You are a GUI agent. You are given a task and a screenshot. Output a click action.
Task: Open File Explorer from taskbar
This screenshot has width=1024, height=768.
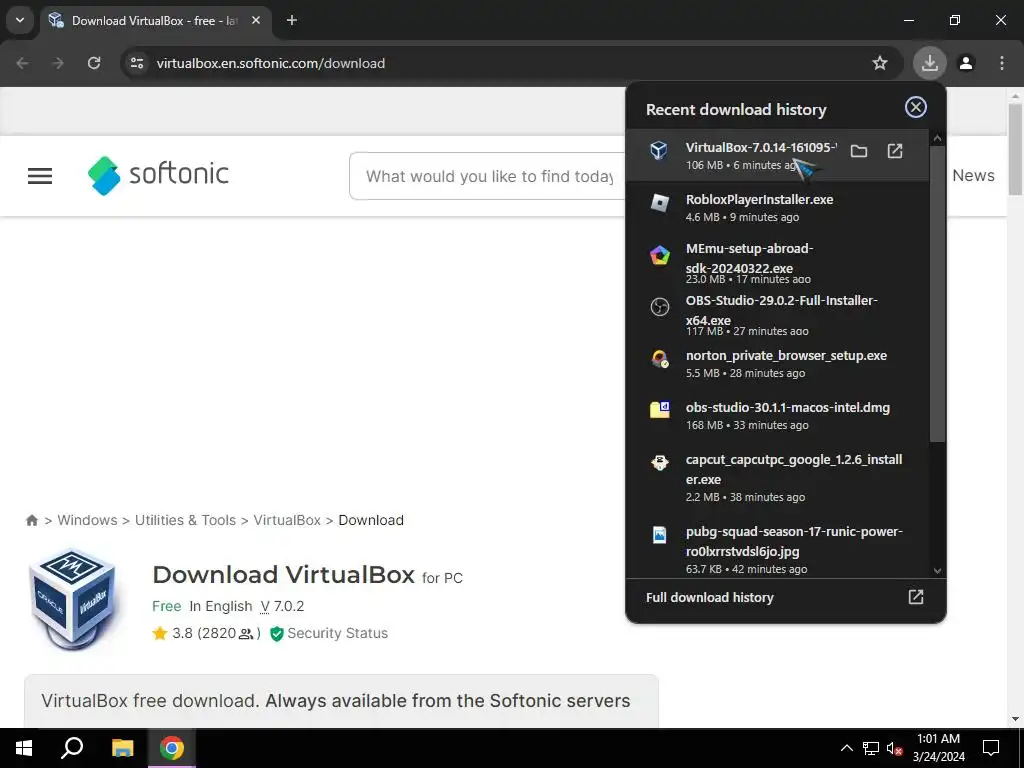(x=122, y=748)
